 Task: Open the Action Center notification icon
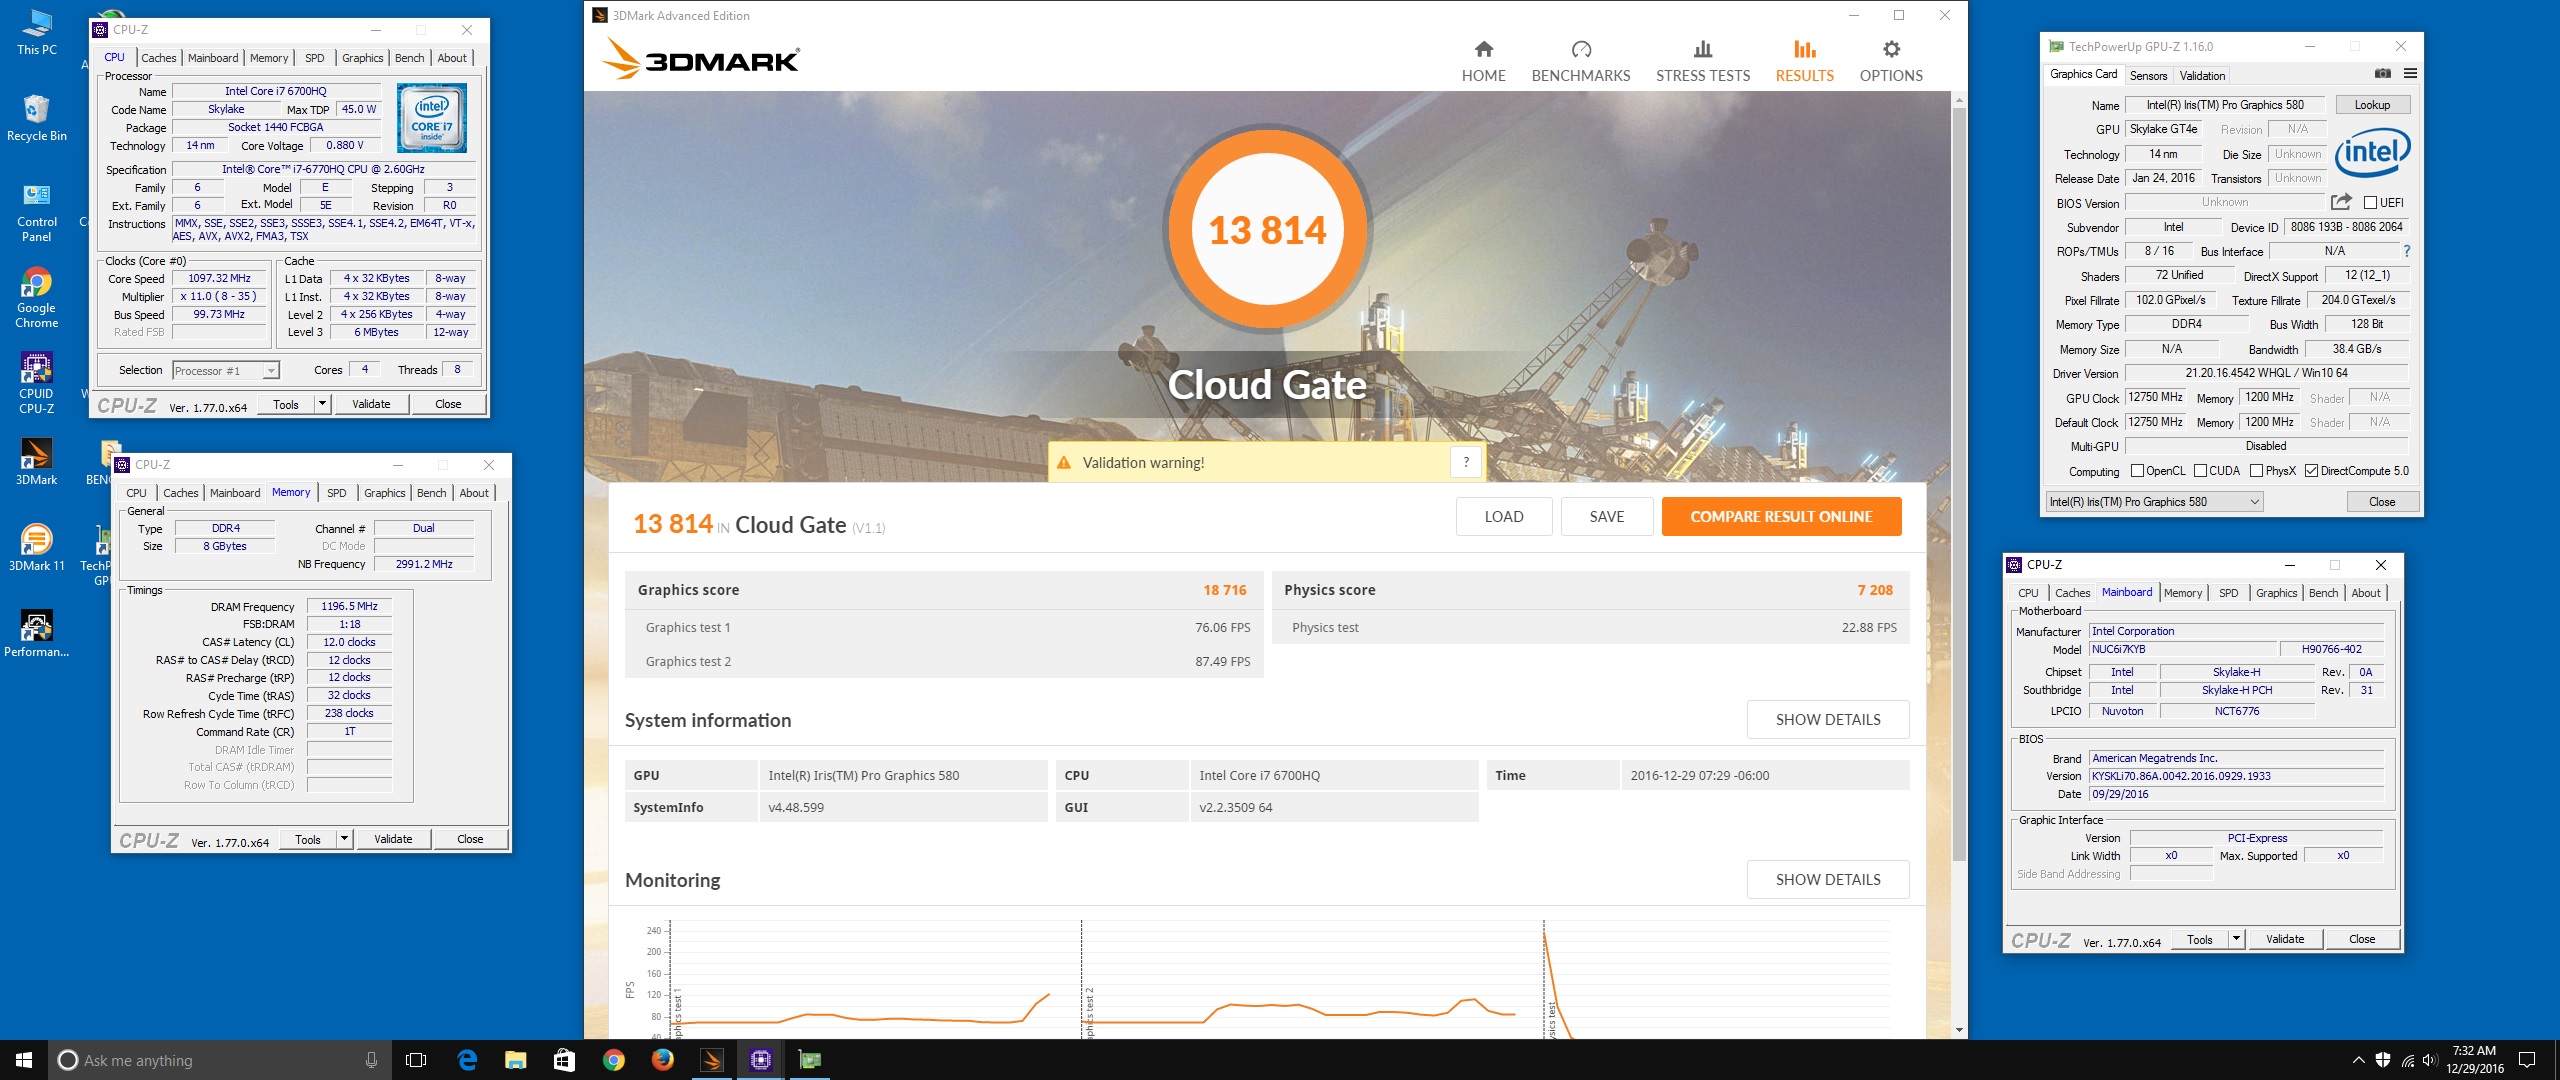pos(2526,1060)
